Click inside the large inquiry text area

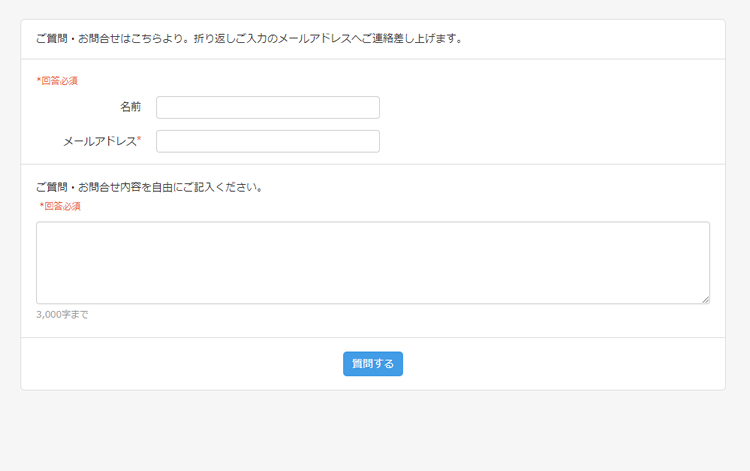pos(372,262)
